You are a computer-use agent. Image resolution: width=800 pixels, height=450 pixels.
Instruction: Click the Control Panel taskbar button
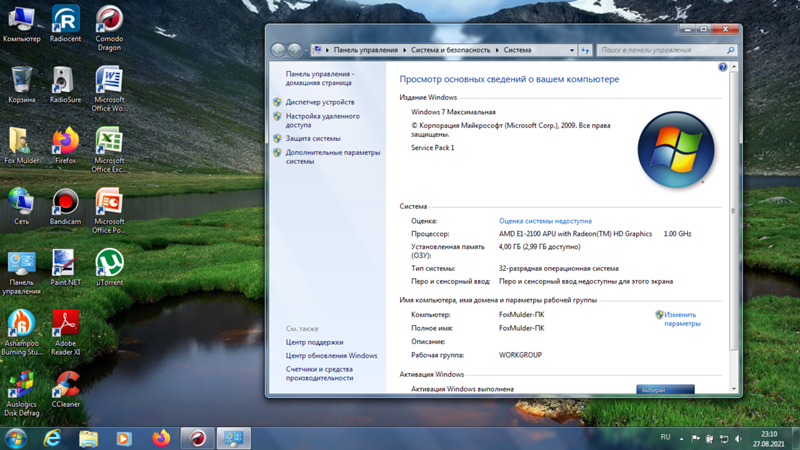[x=234, y=438]
